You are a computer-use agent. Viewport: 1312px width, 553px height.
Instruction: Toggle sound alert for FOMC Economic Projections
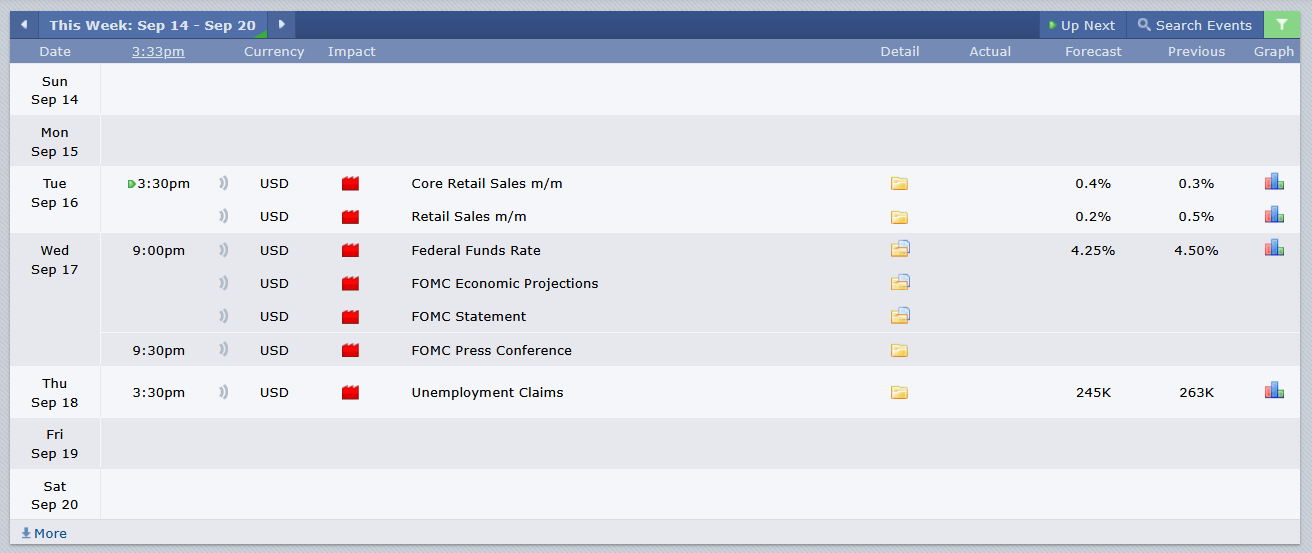(x=224, y=283)
